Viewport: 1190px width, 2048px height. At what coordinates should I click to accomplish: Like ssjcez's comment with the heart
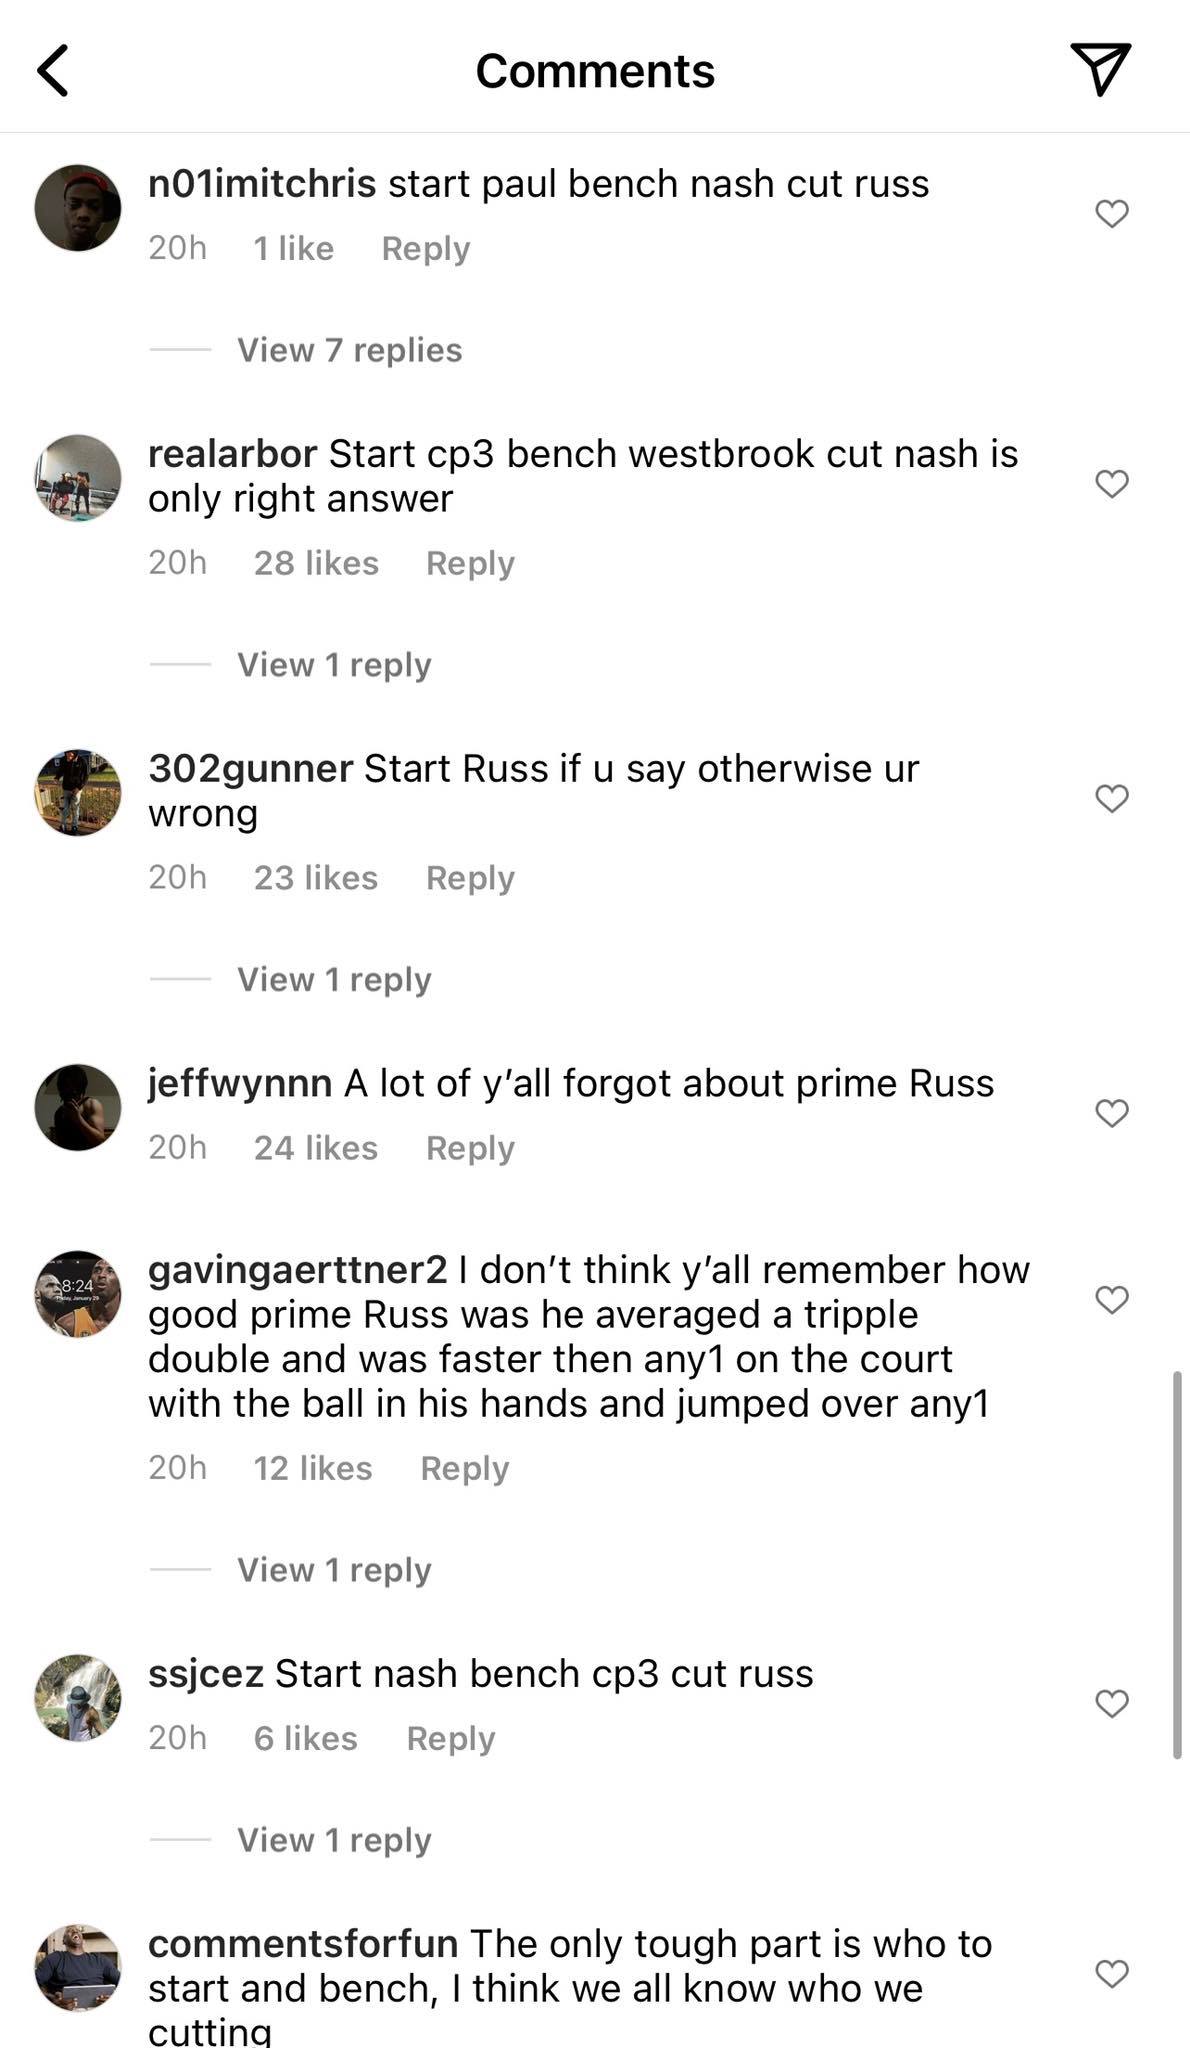(1112, 1703)
